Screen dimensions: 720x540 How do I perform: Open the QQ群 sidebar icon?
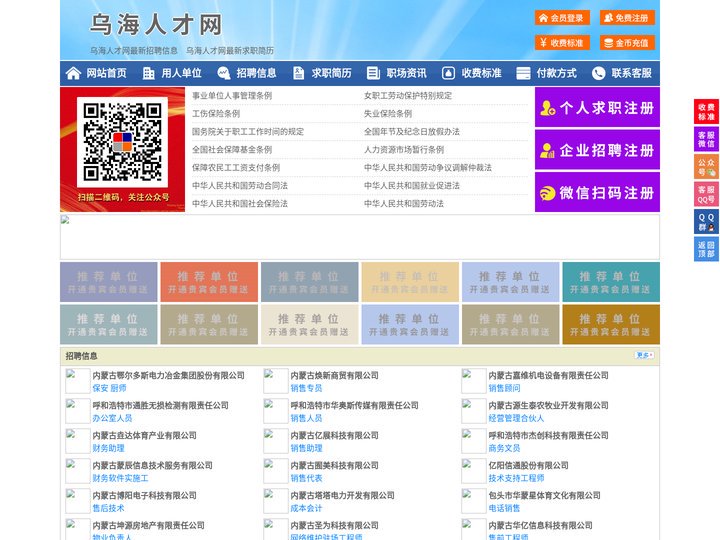tap(706, 222)
